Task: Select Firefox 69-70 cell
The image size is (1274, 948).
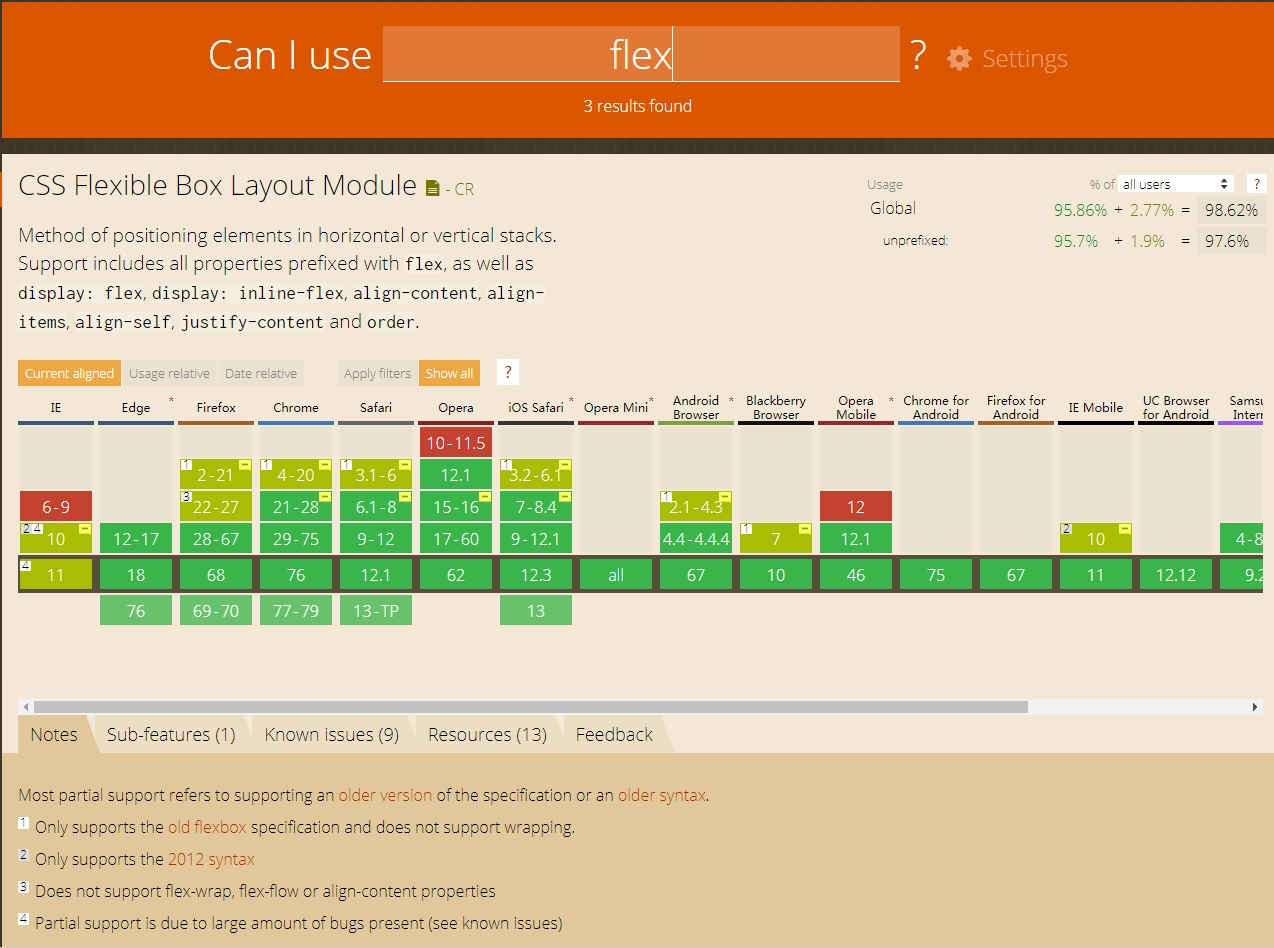Action: [216, 610]
